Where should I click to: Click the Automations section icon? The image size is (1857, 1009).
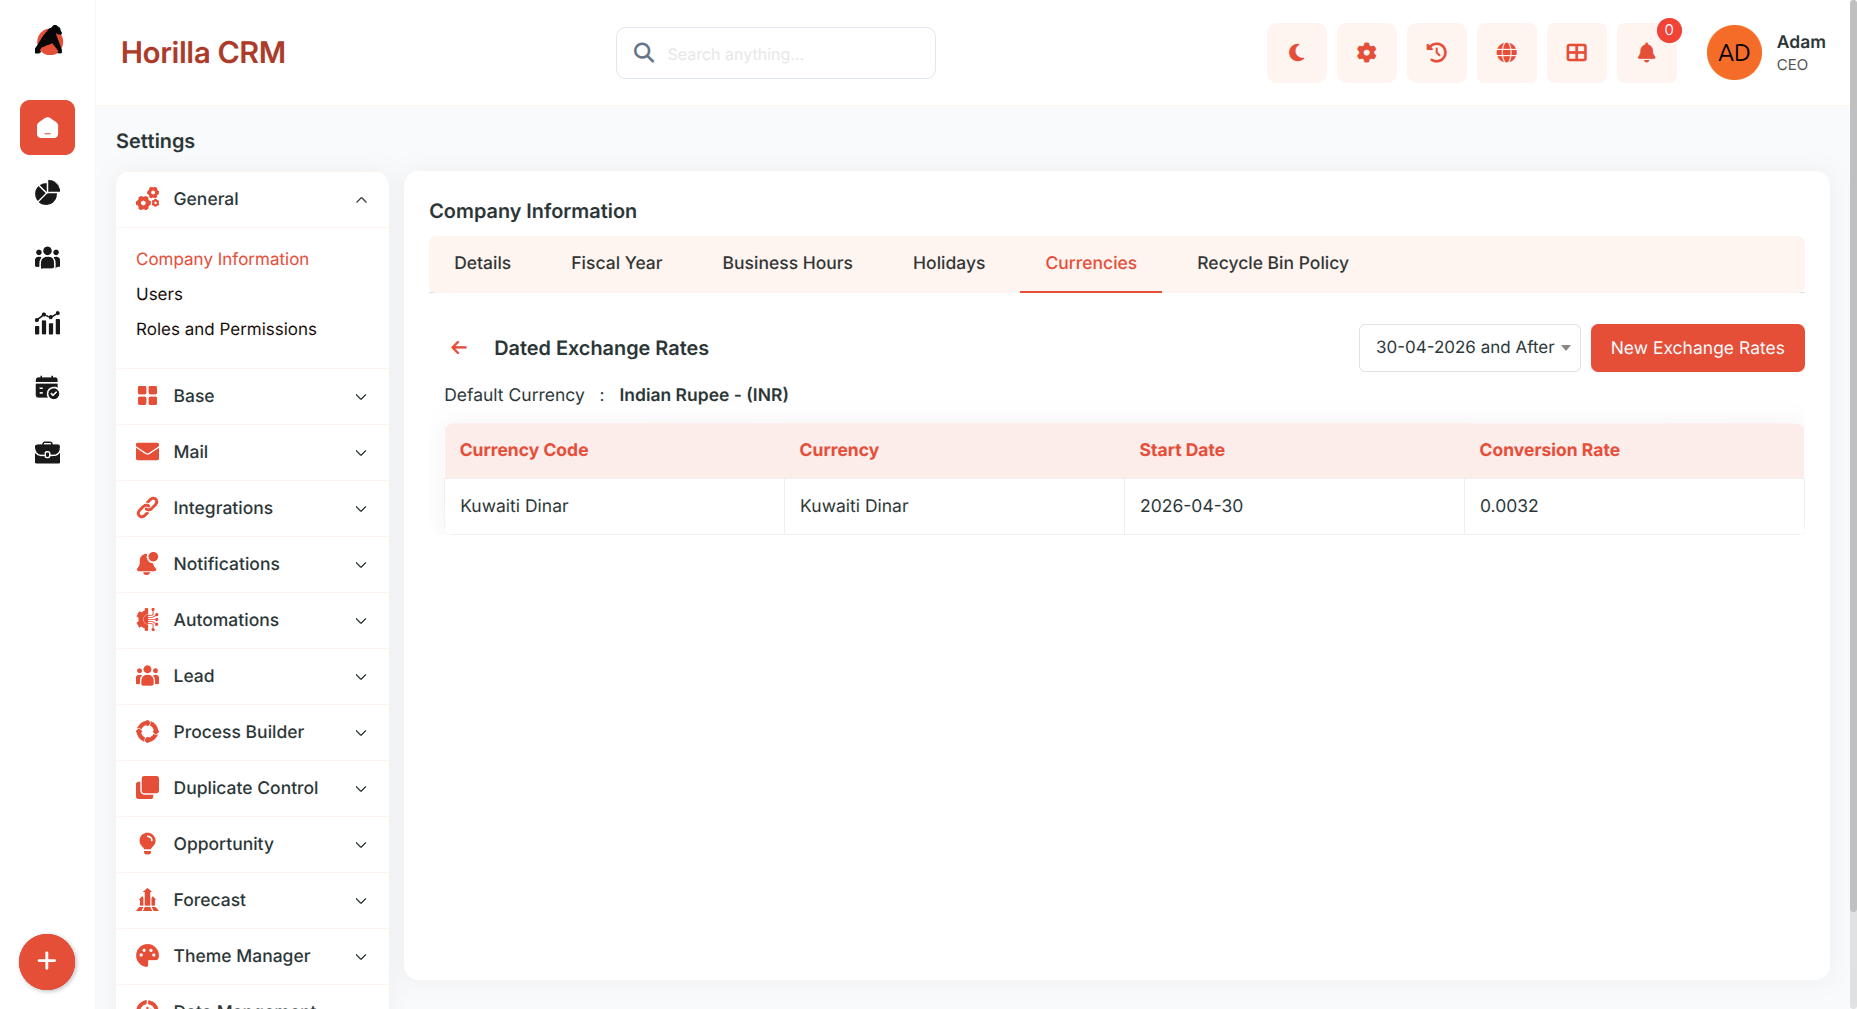click(x=148, y=620)
